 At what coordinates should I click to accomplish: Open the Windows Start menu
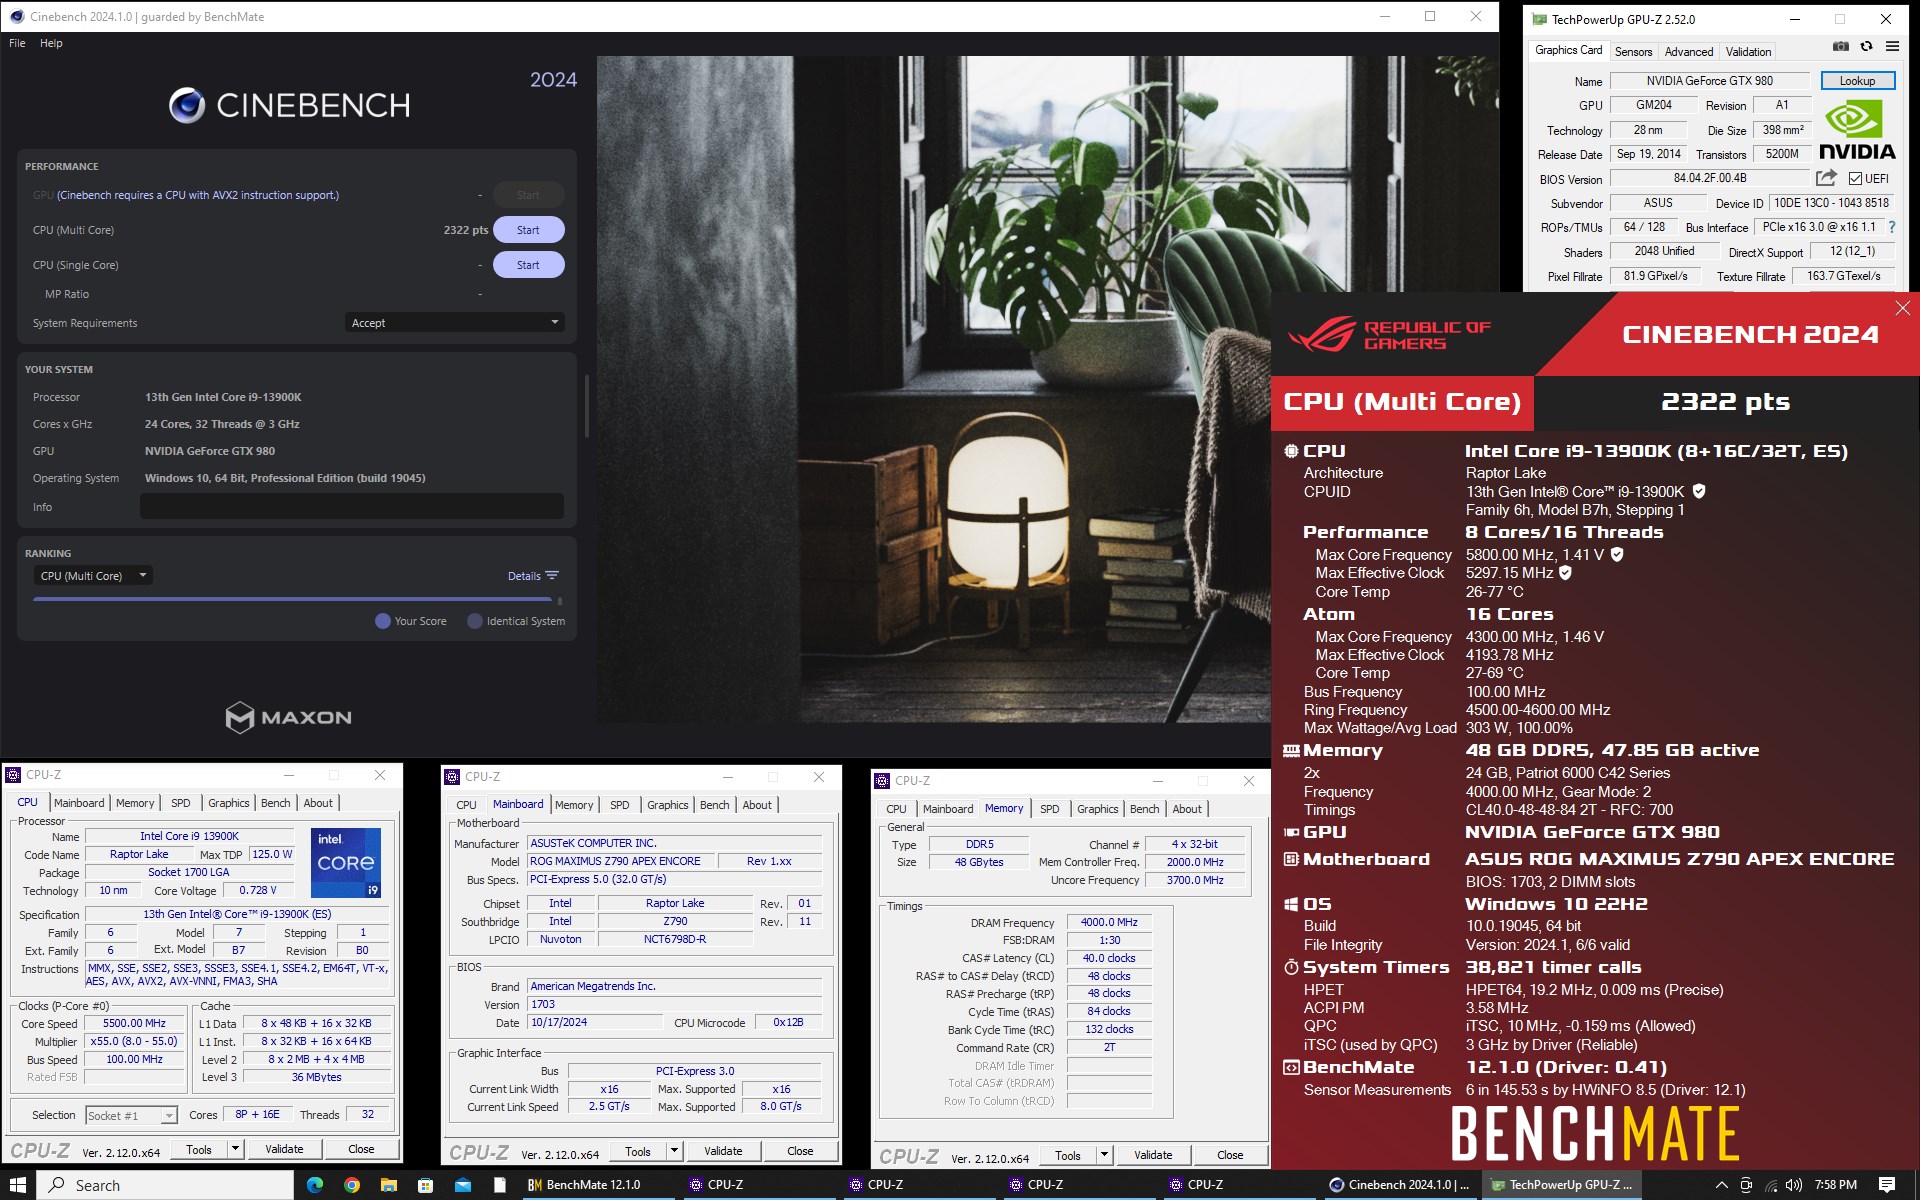coord(18,1185)
